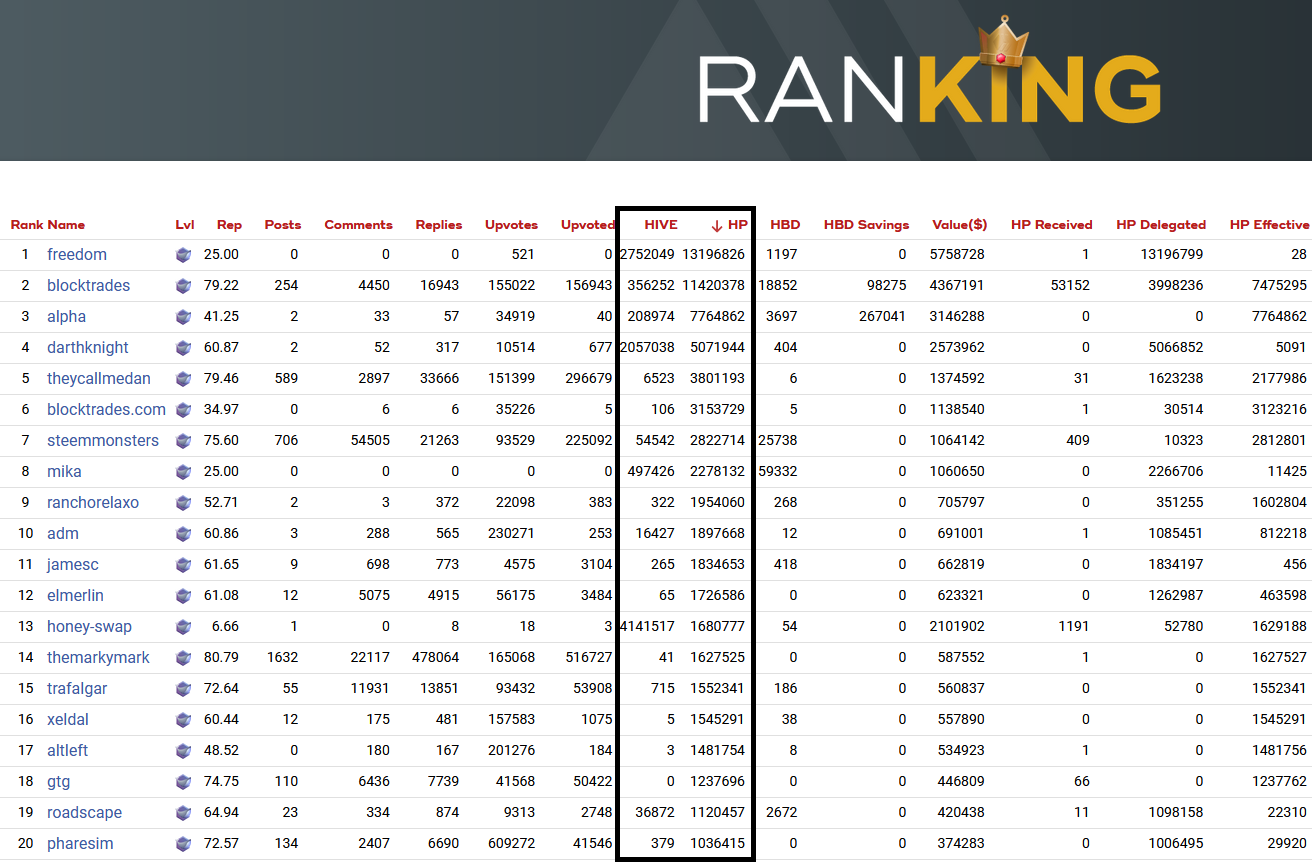Click the level badge icon for gtg
The height and width of the screenshot is (864, 1312).
click(183, 782)
